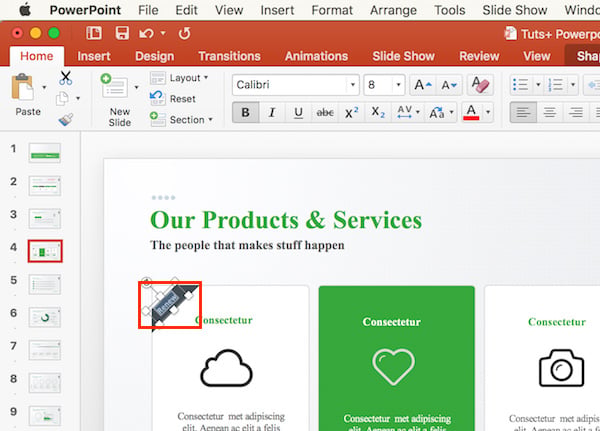Open the Edit menu
600x431 pixels.
point(186,10)
